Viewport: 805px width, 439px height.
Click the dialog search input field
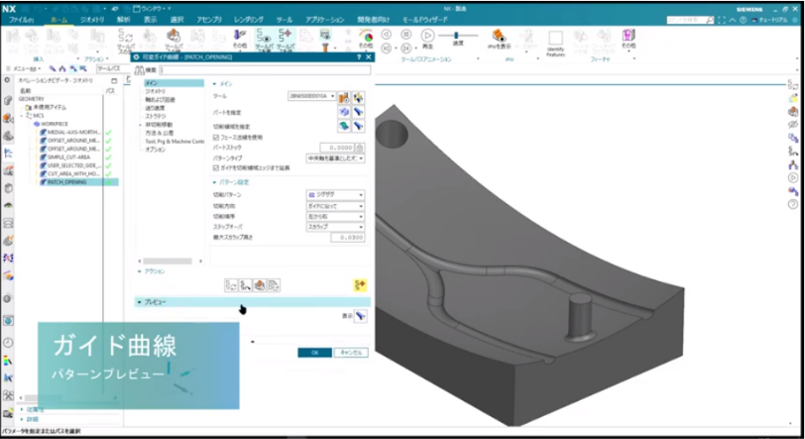pos(265,70)
